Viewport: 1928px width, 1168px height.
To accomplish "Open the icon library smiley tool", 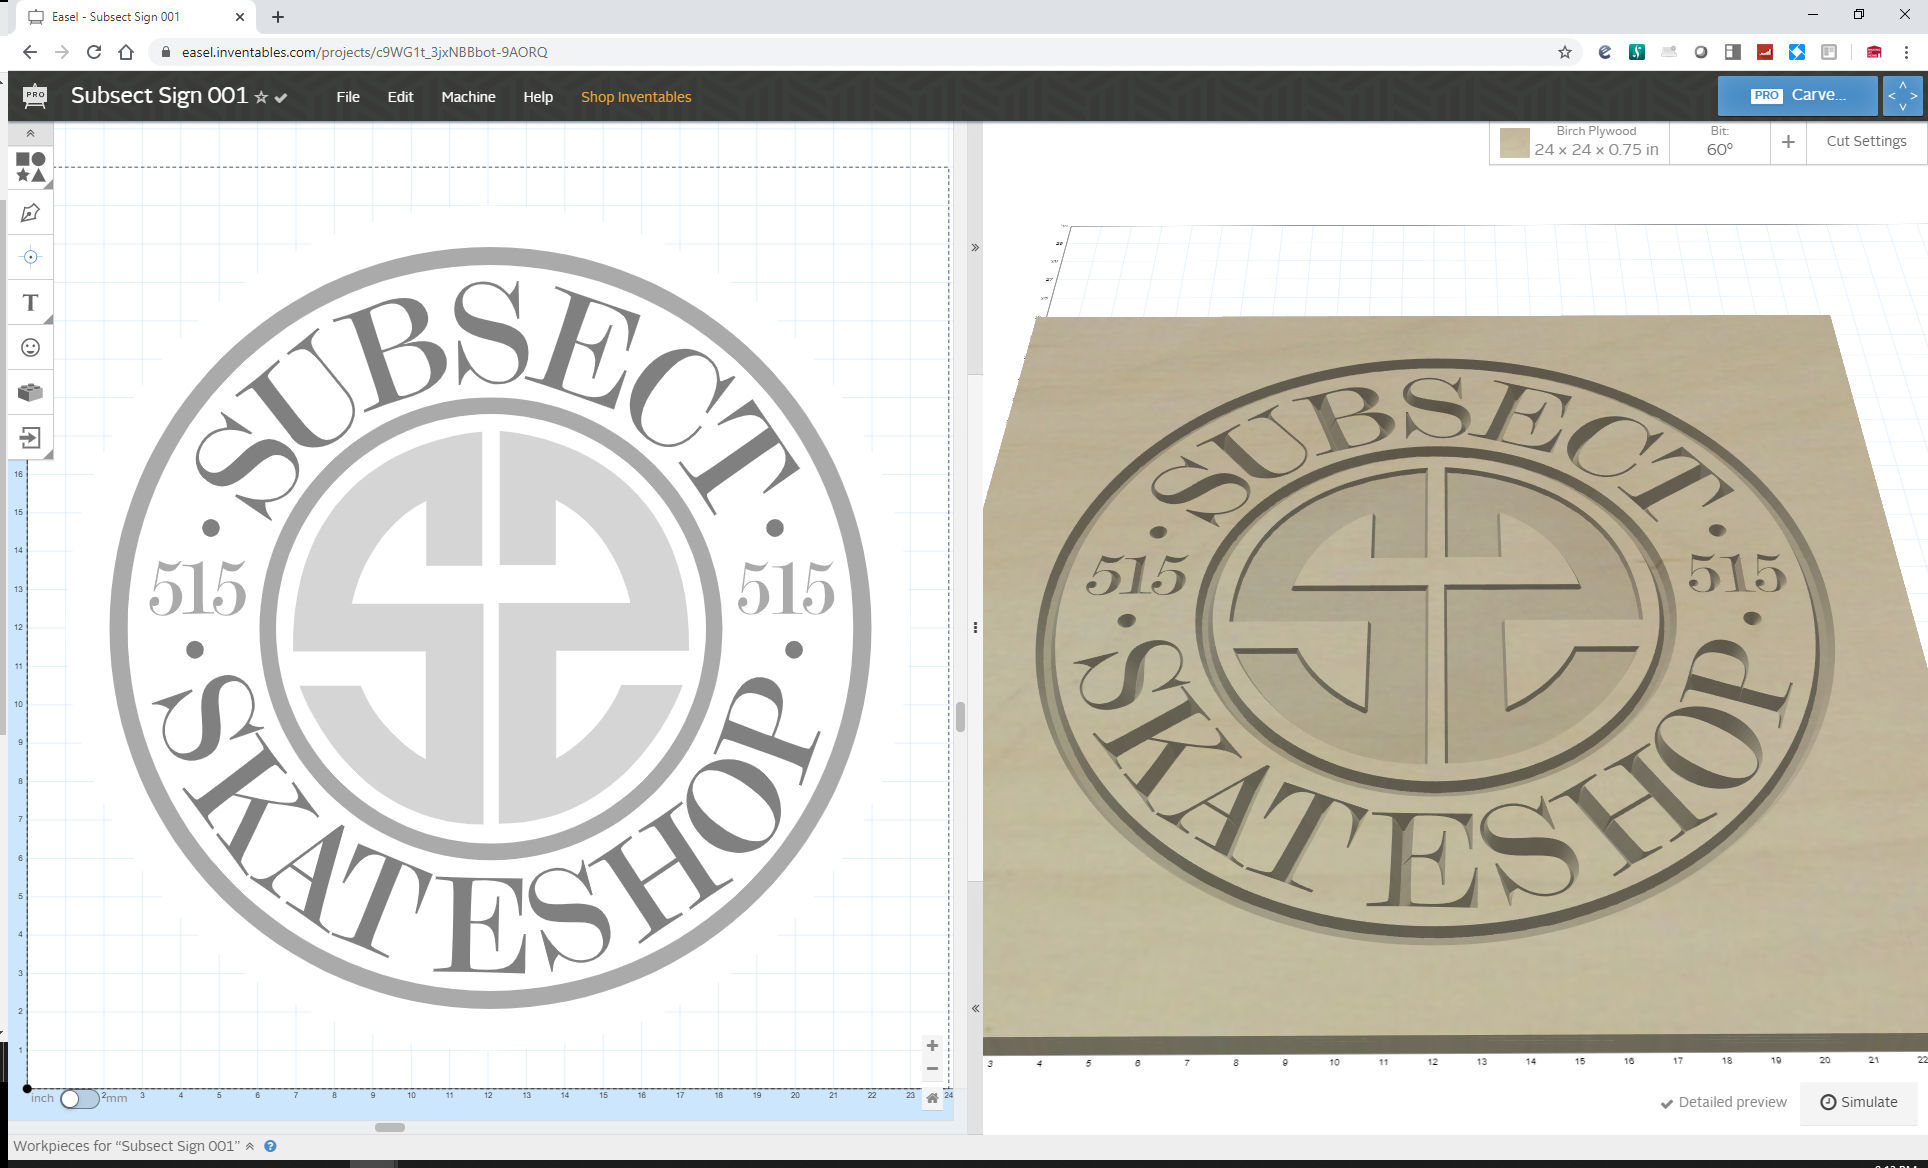I will pyautogui.click(x=30, y=347).
